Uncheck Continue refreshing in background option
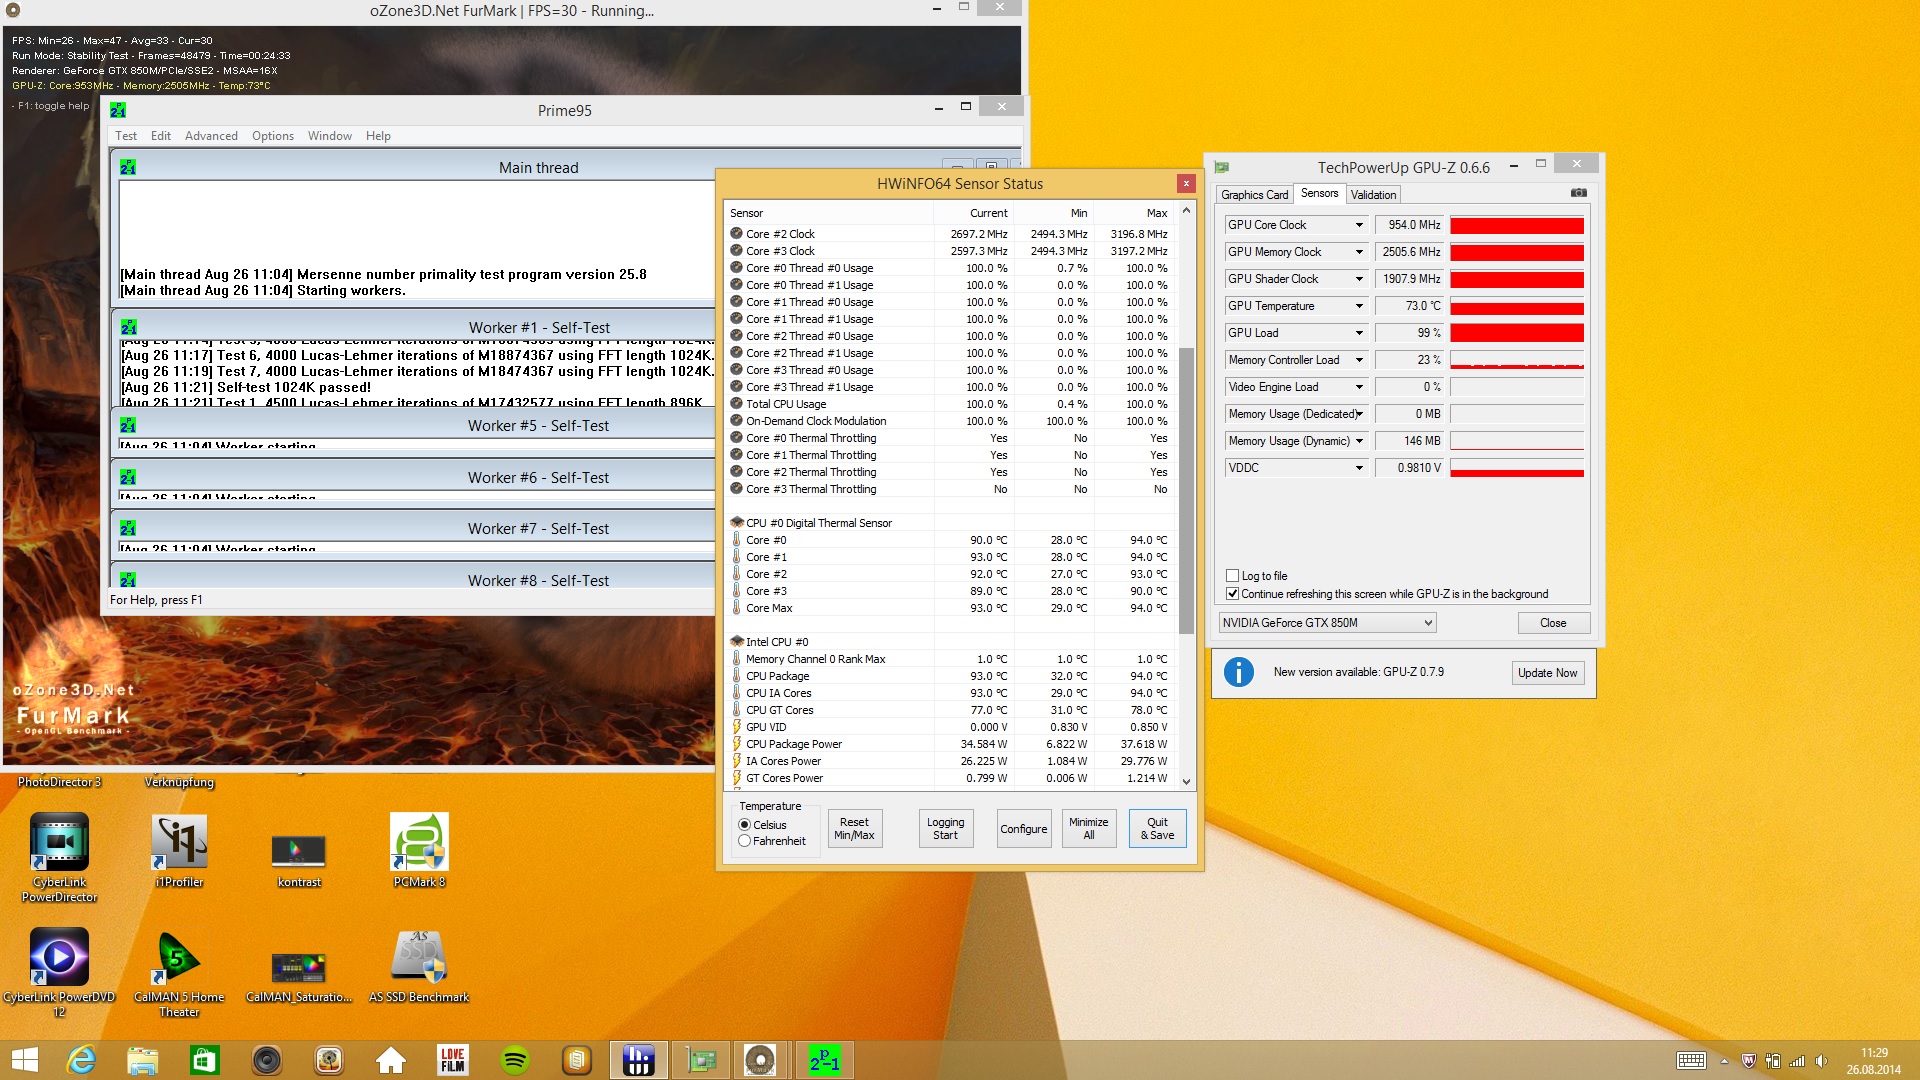Image resolution: width=1920 pixels, height=1080 pixels. tap(1233, 594)
